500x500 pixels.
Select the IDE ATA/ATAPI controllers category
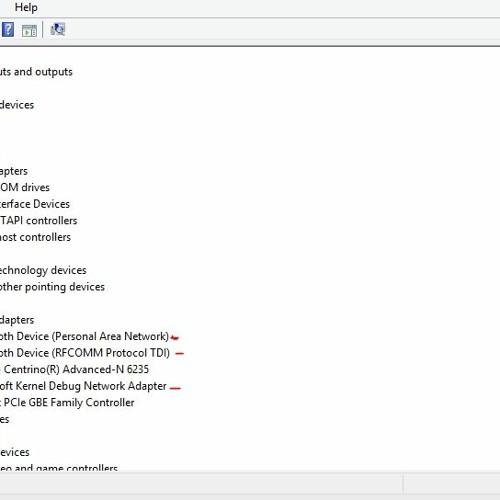(x=38, y=221)
